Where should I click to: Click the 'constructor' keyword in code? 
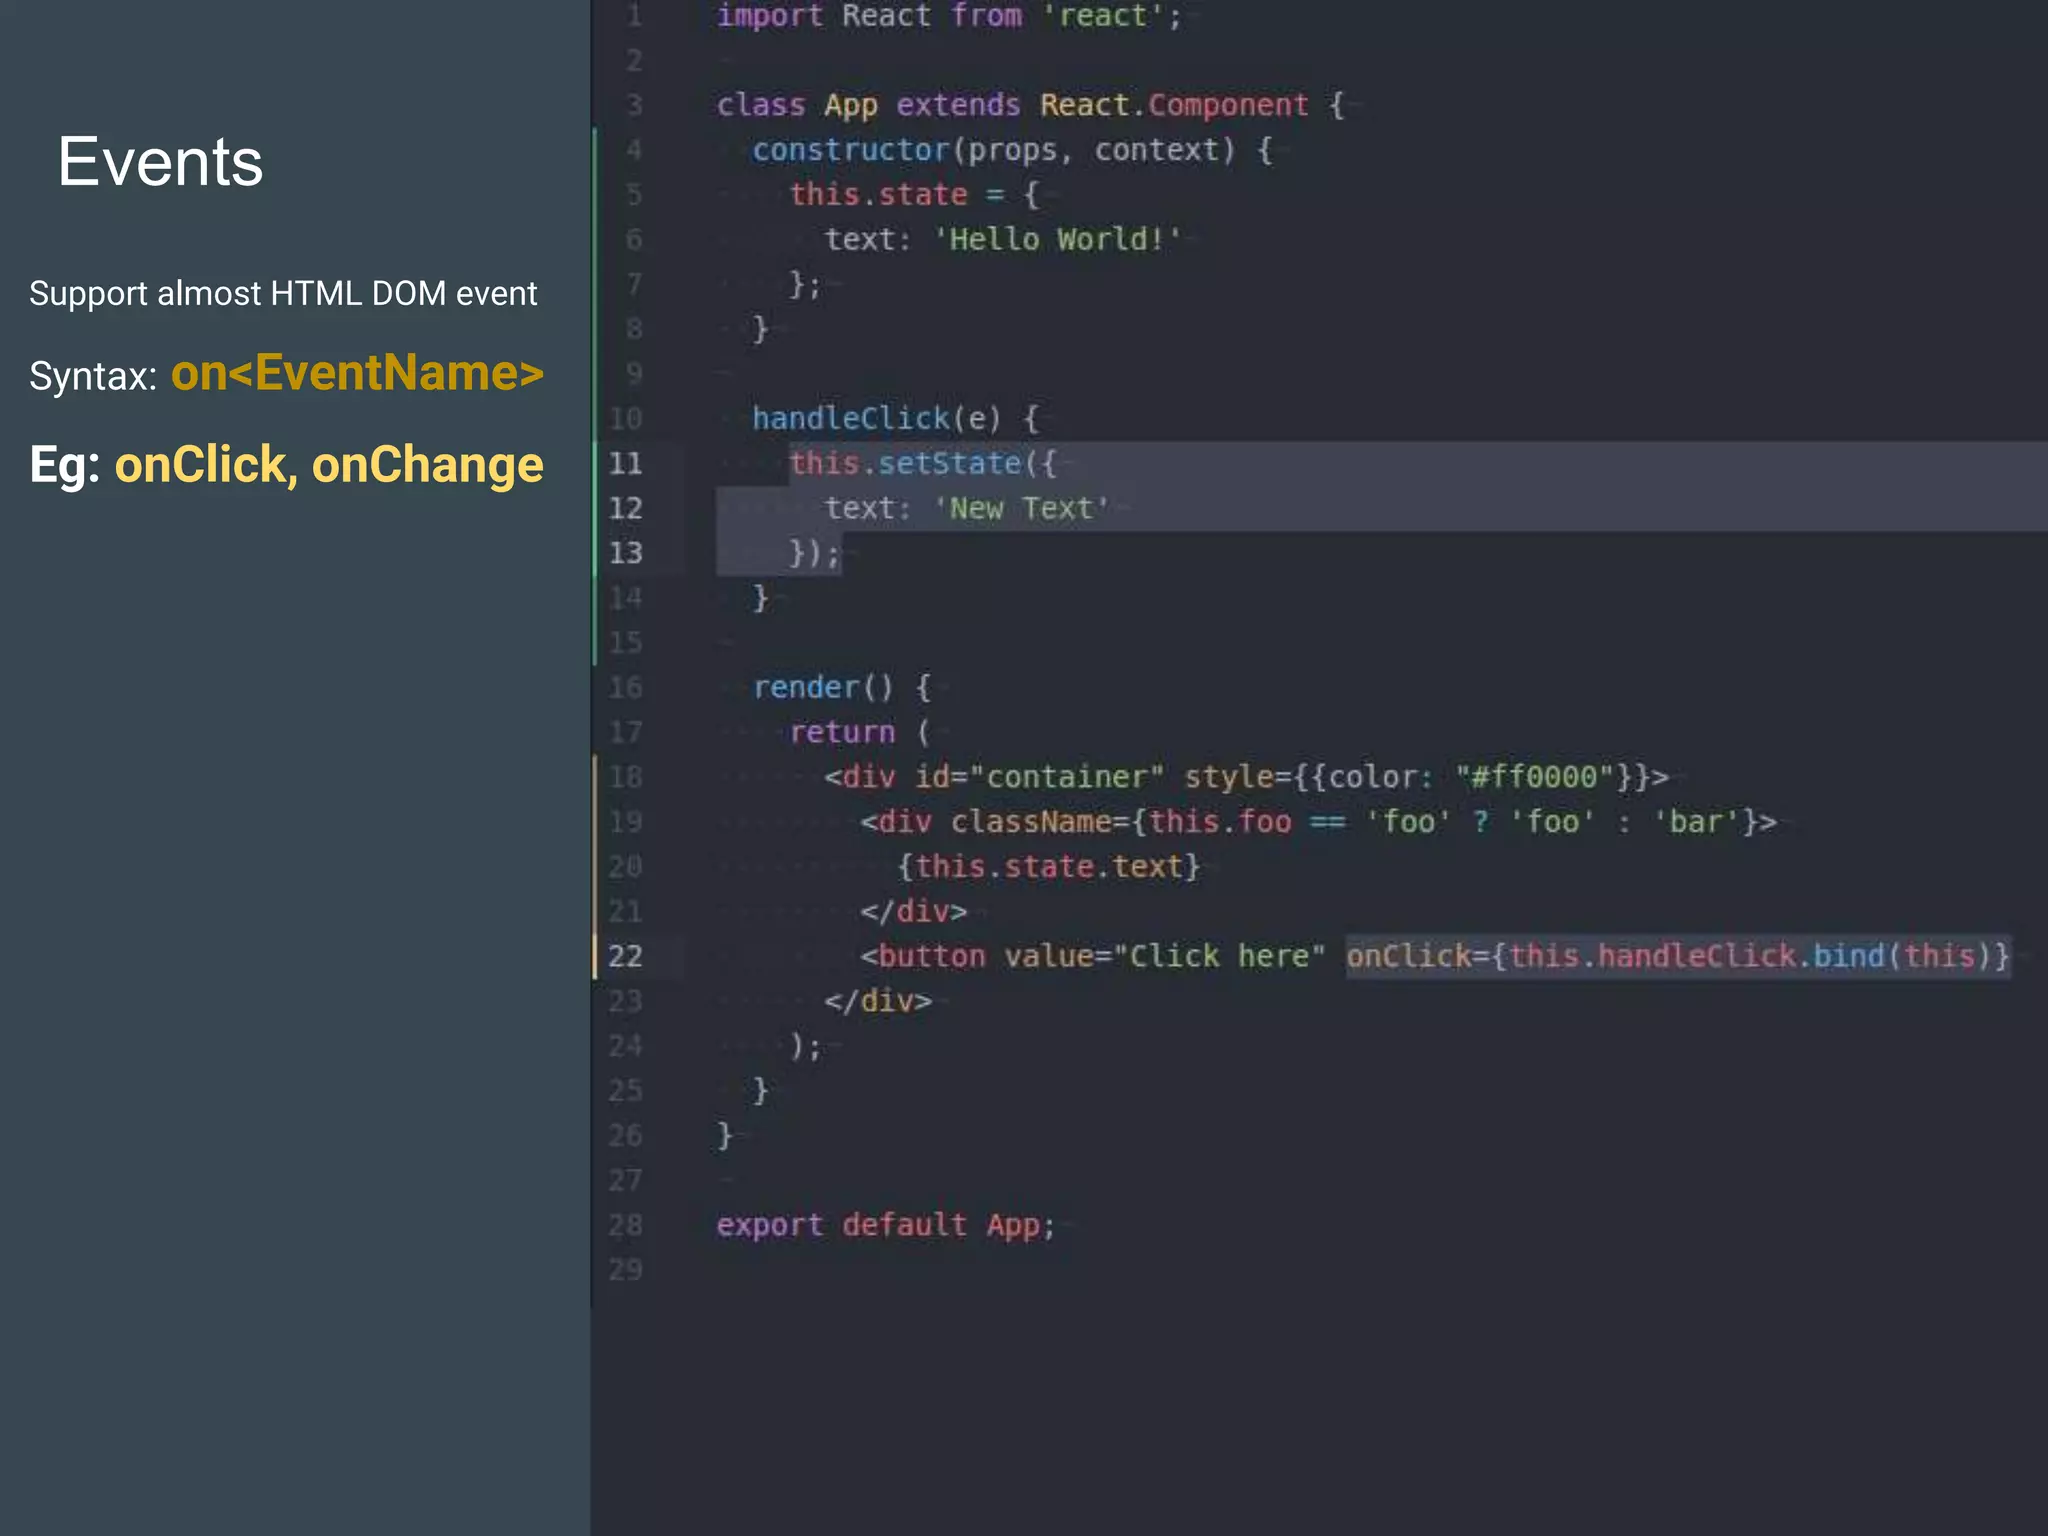850,150
